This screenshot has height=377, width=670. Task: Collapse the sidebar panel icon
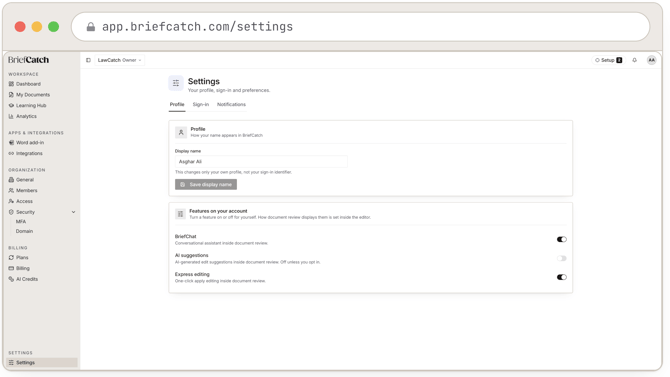click(88, 60)
